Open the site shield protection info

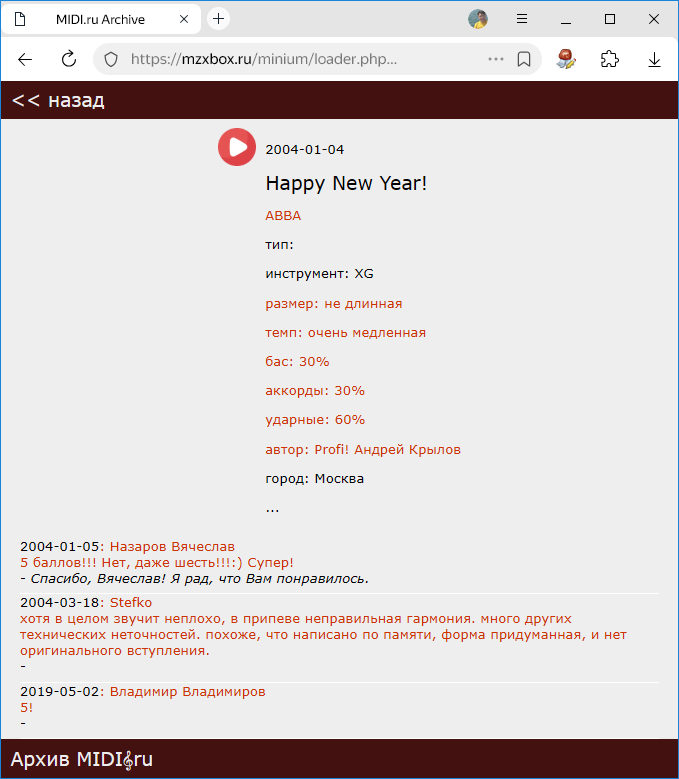coord(111,60)
